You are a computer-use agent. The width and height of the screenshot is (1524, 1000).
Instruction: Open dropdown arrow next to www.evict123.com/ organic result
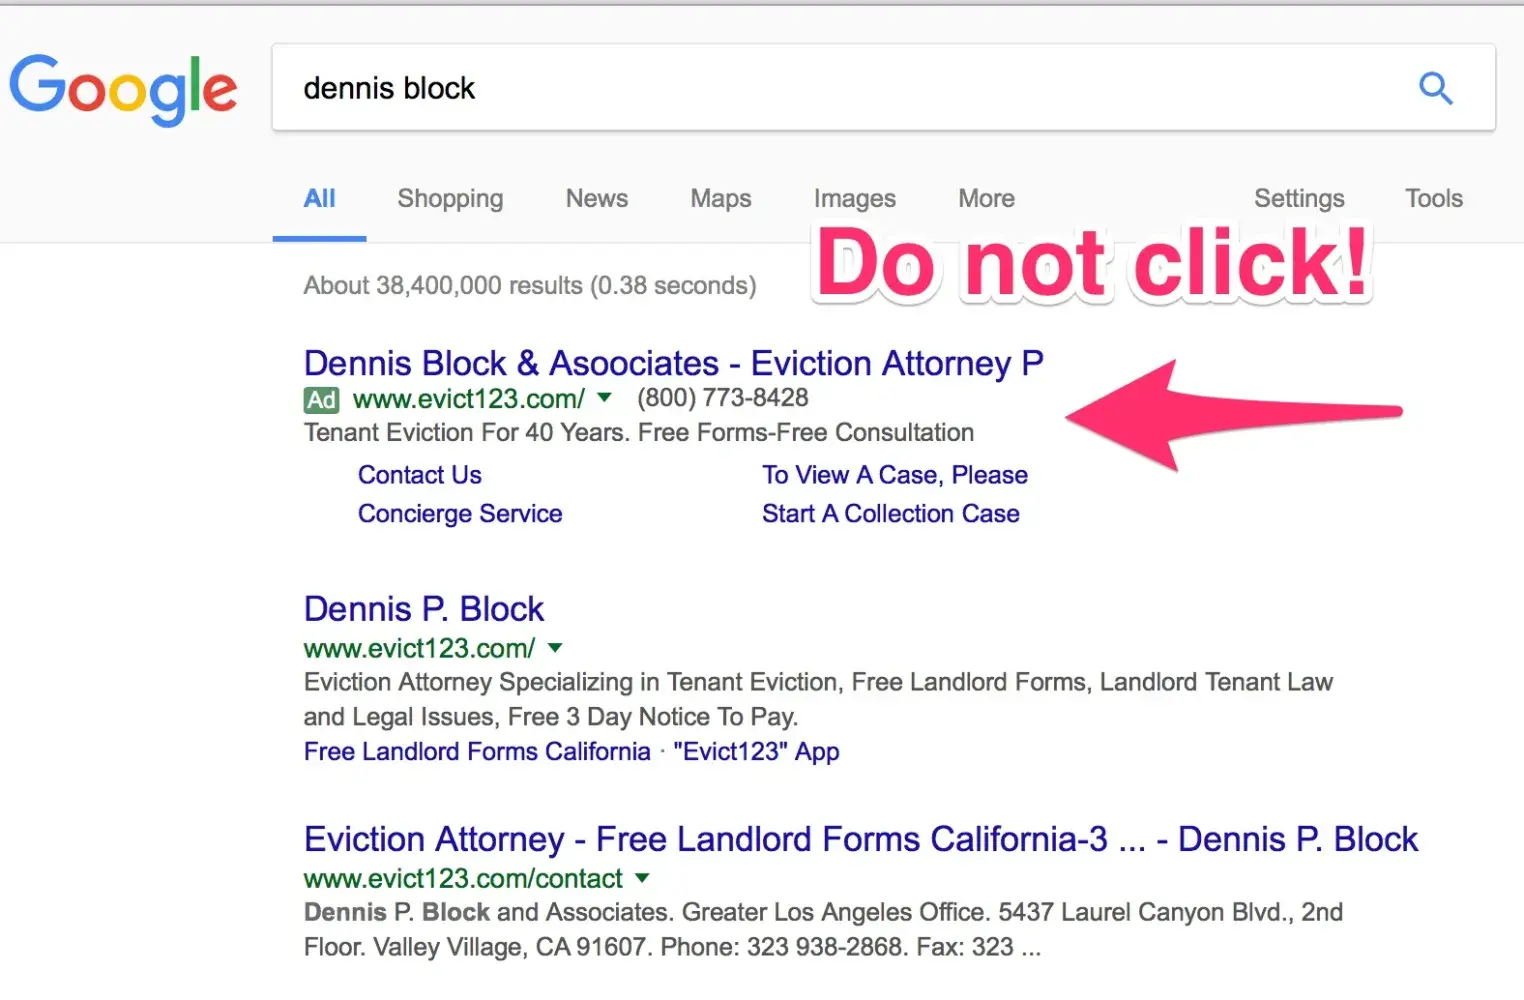(555, 648)
